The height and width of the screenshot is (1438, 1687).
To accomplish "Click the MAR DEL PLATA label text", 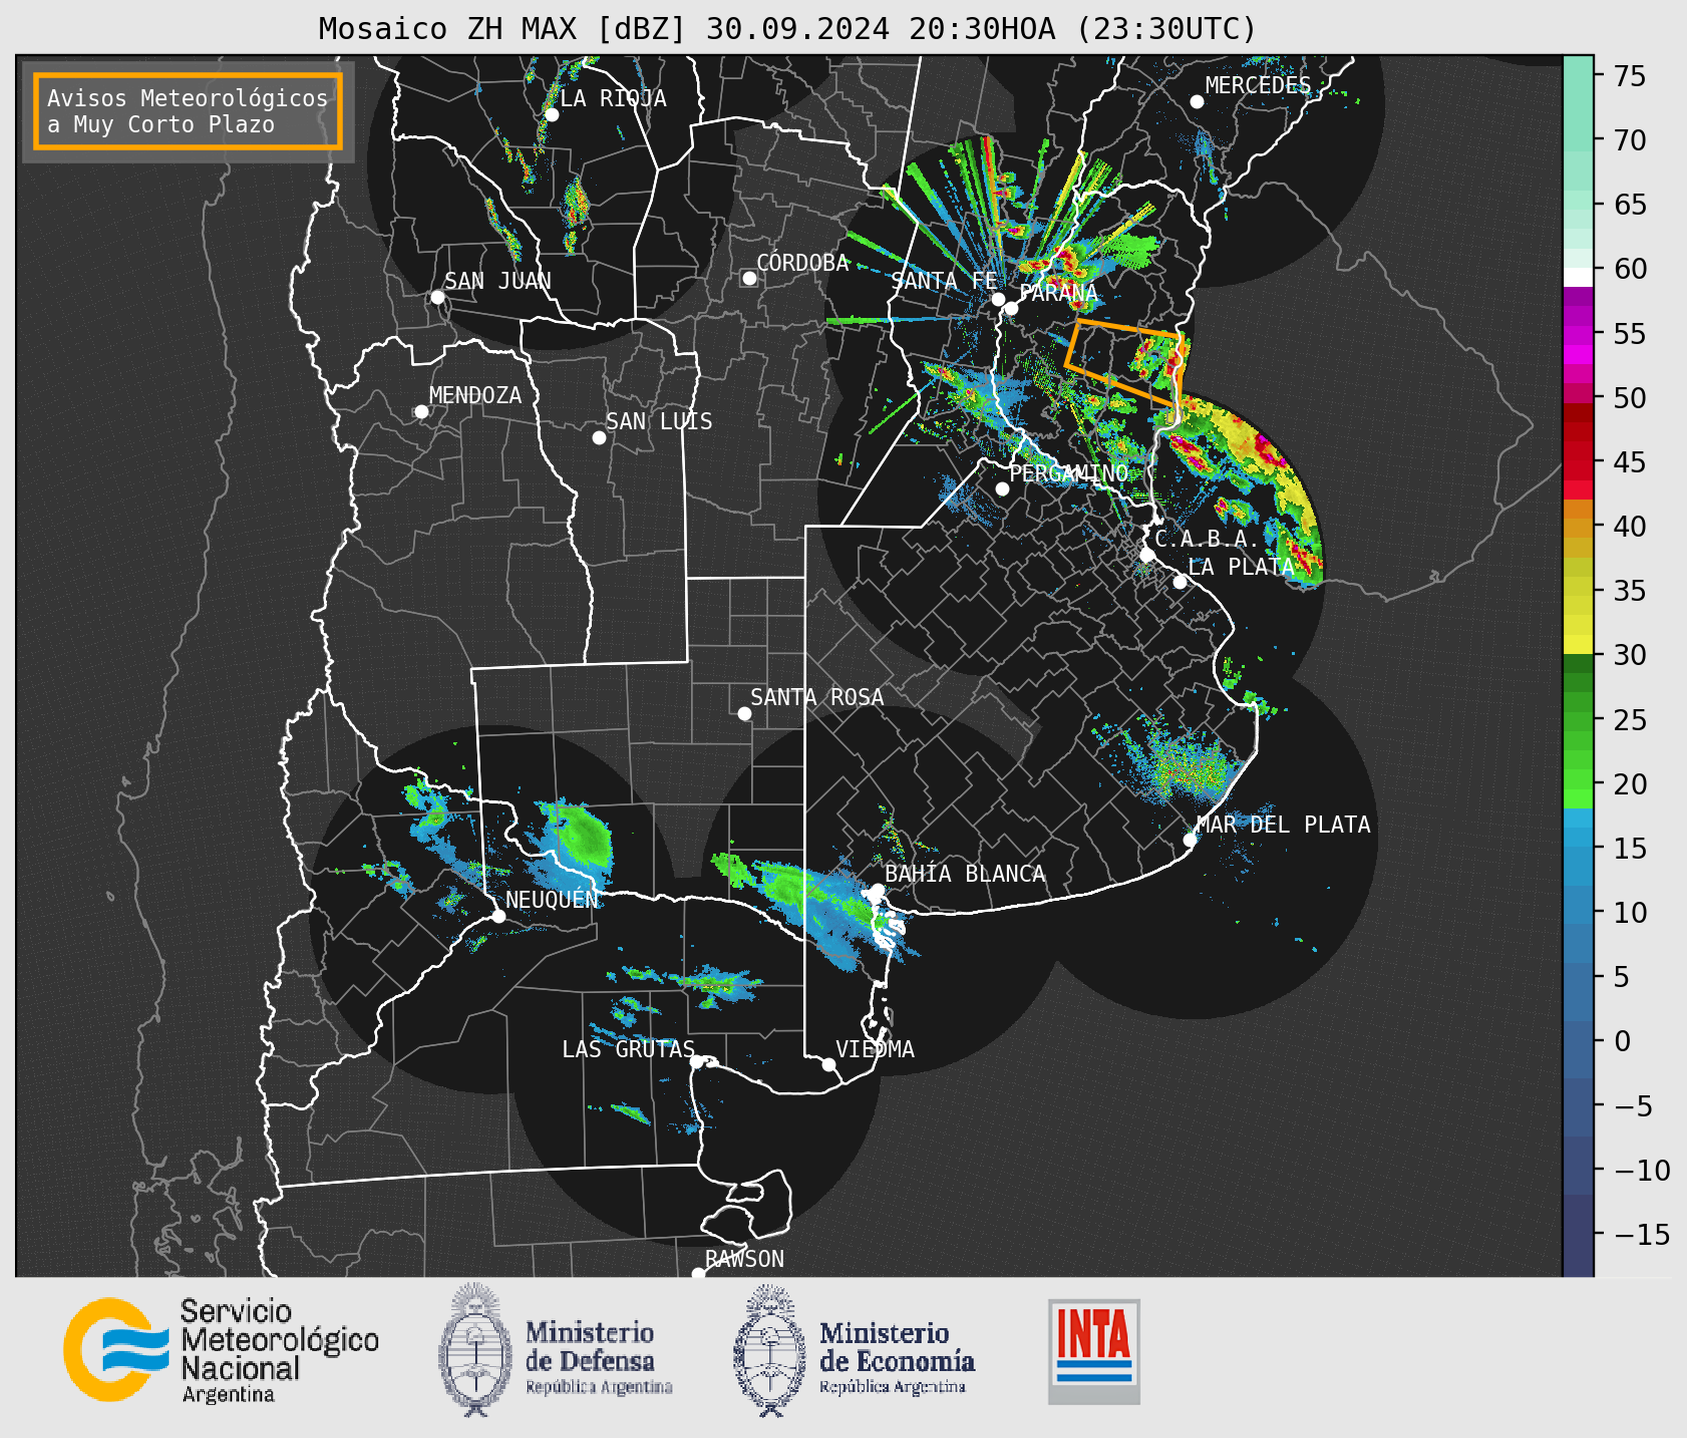I will coord(1283,824).
